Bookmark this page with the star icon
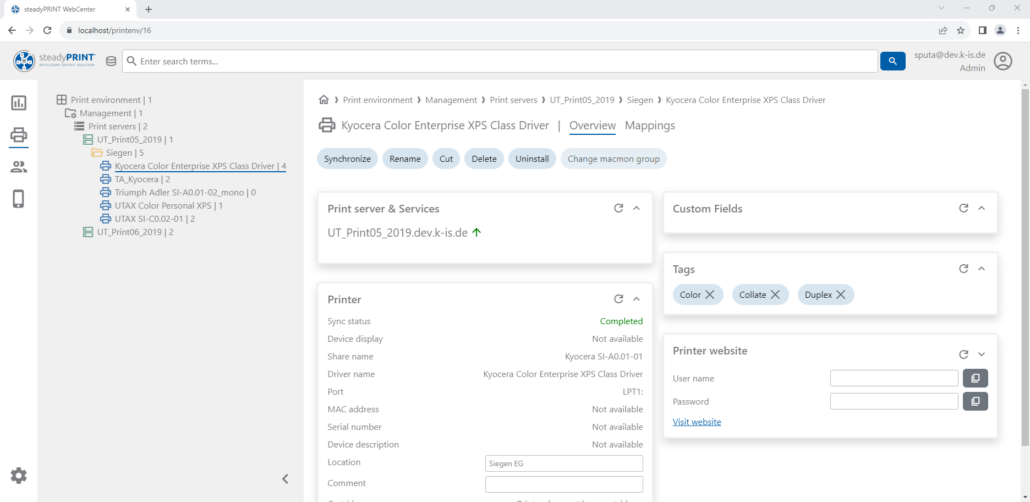The image size is (1030, 502). click(x=961, y=30)
